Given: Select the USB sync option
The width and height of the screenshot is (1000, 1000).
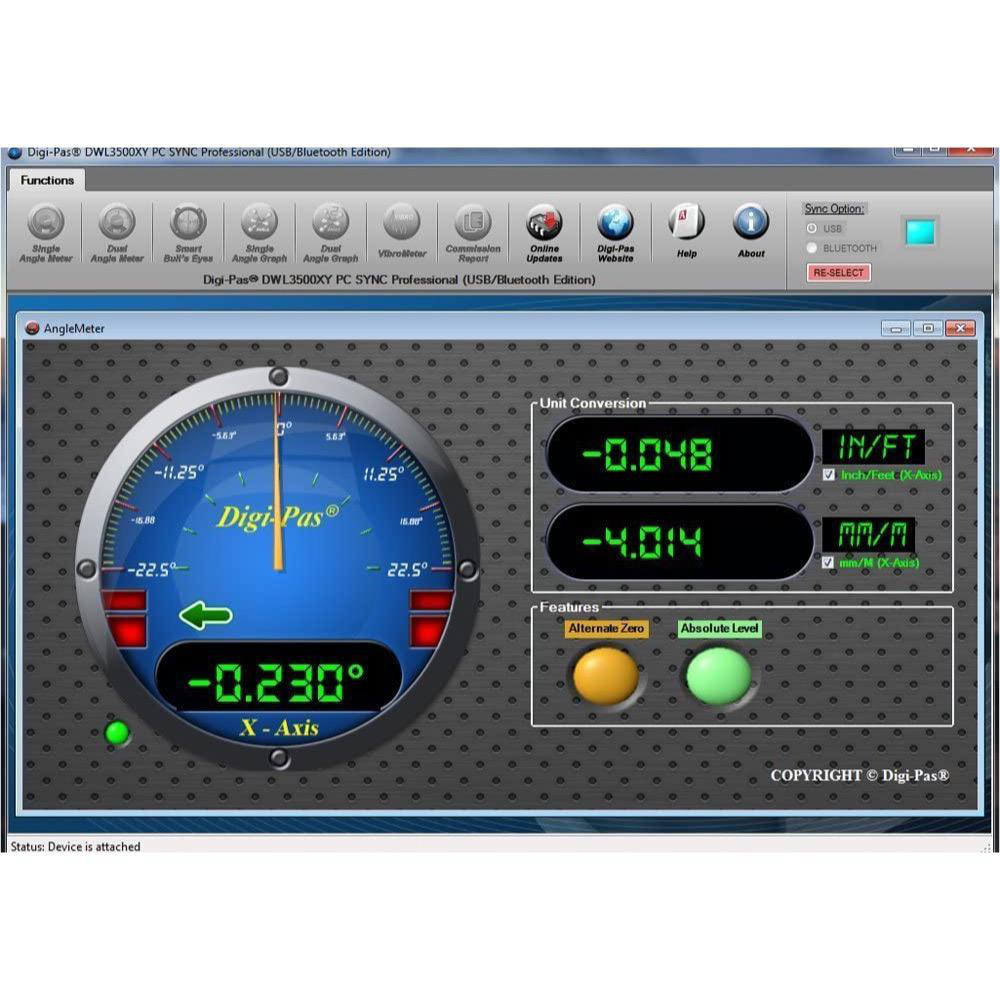Looking at the screenshot, I should tap(811, 228).
